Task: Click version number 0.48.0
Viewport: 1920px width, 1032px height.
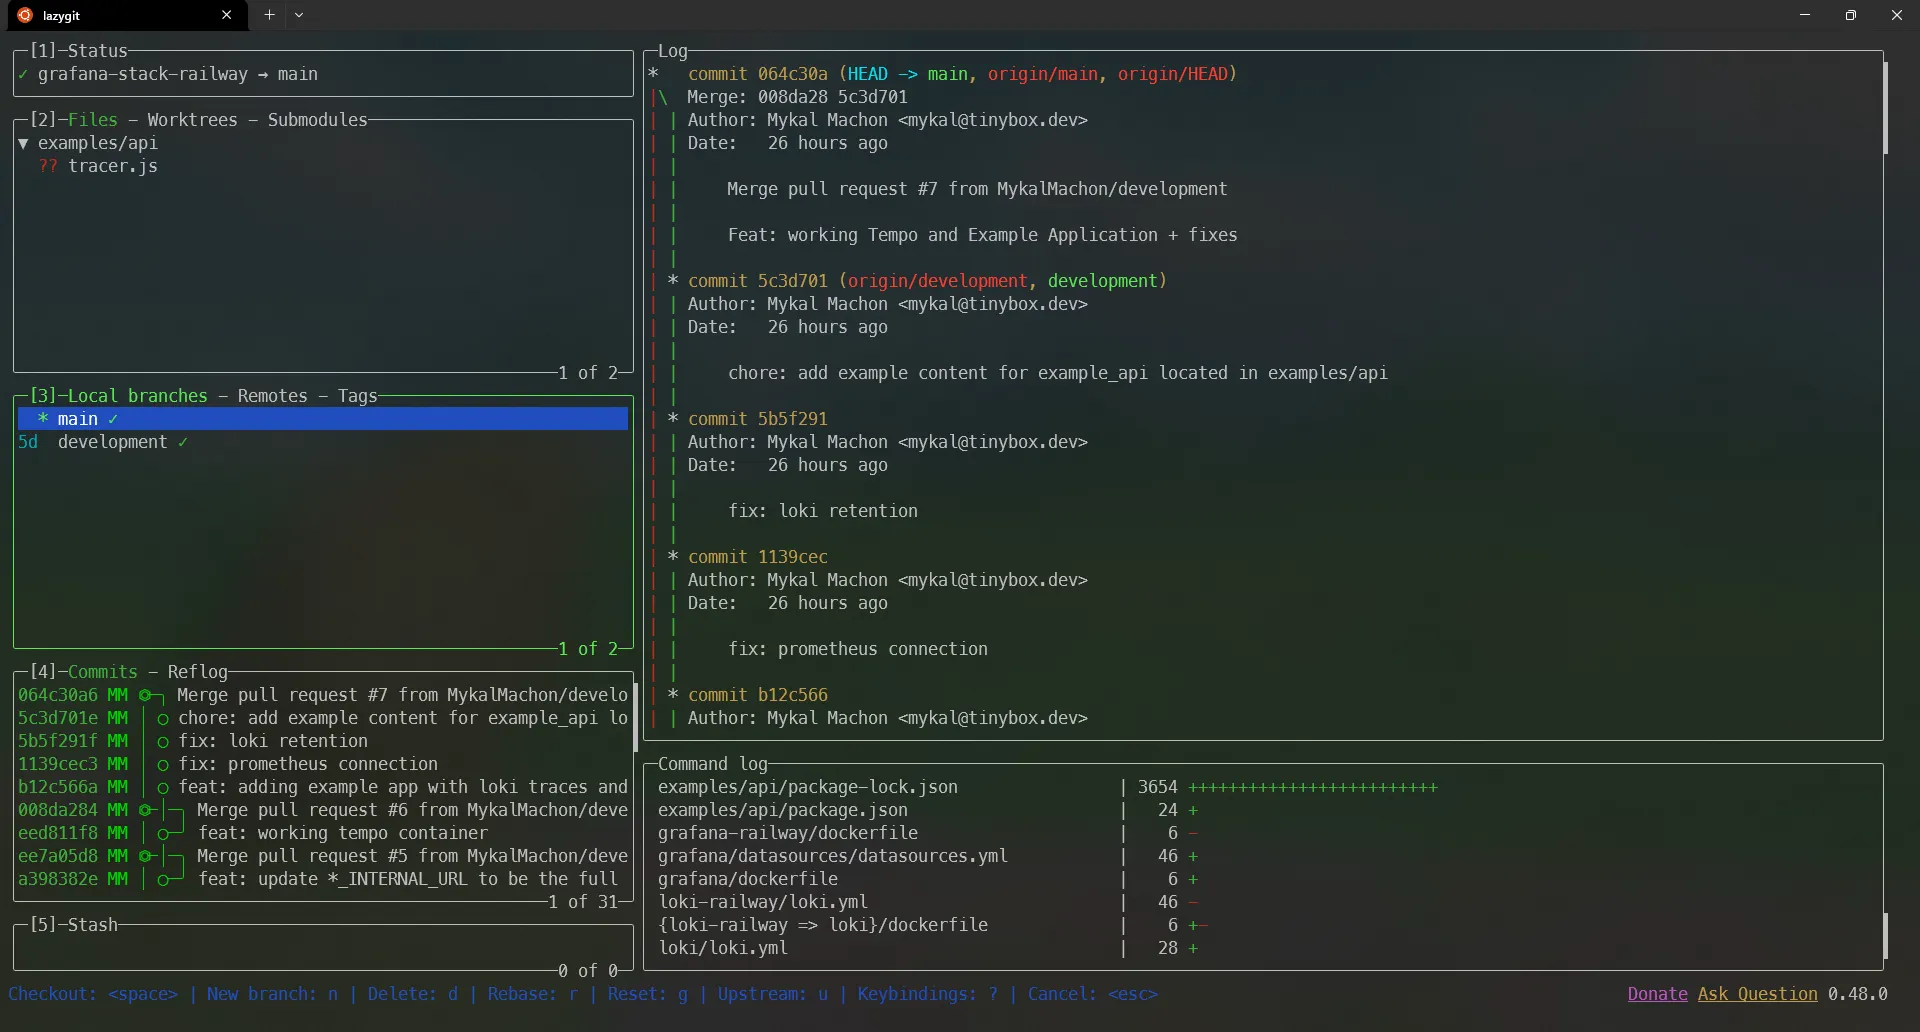Action: coord(1857,994)
